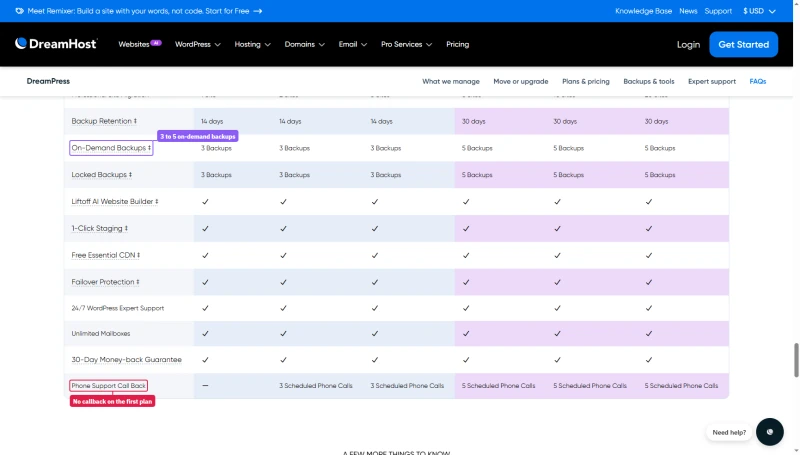This screenshot has height=455, width=800.
Task: Click first checkmark in 1-Click Staging row
Action: point(205,229)
